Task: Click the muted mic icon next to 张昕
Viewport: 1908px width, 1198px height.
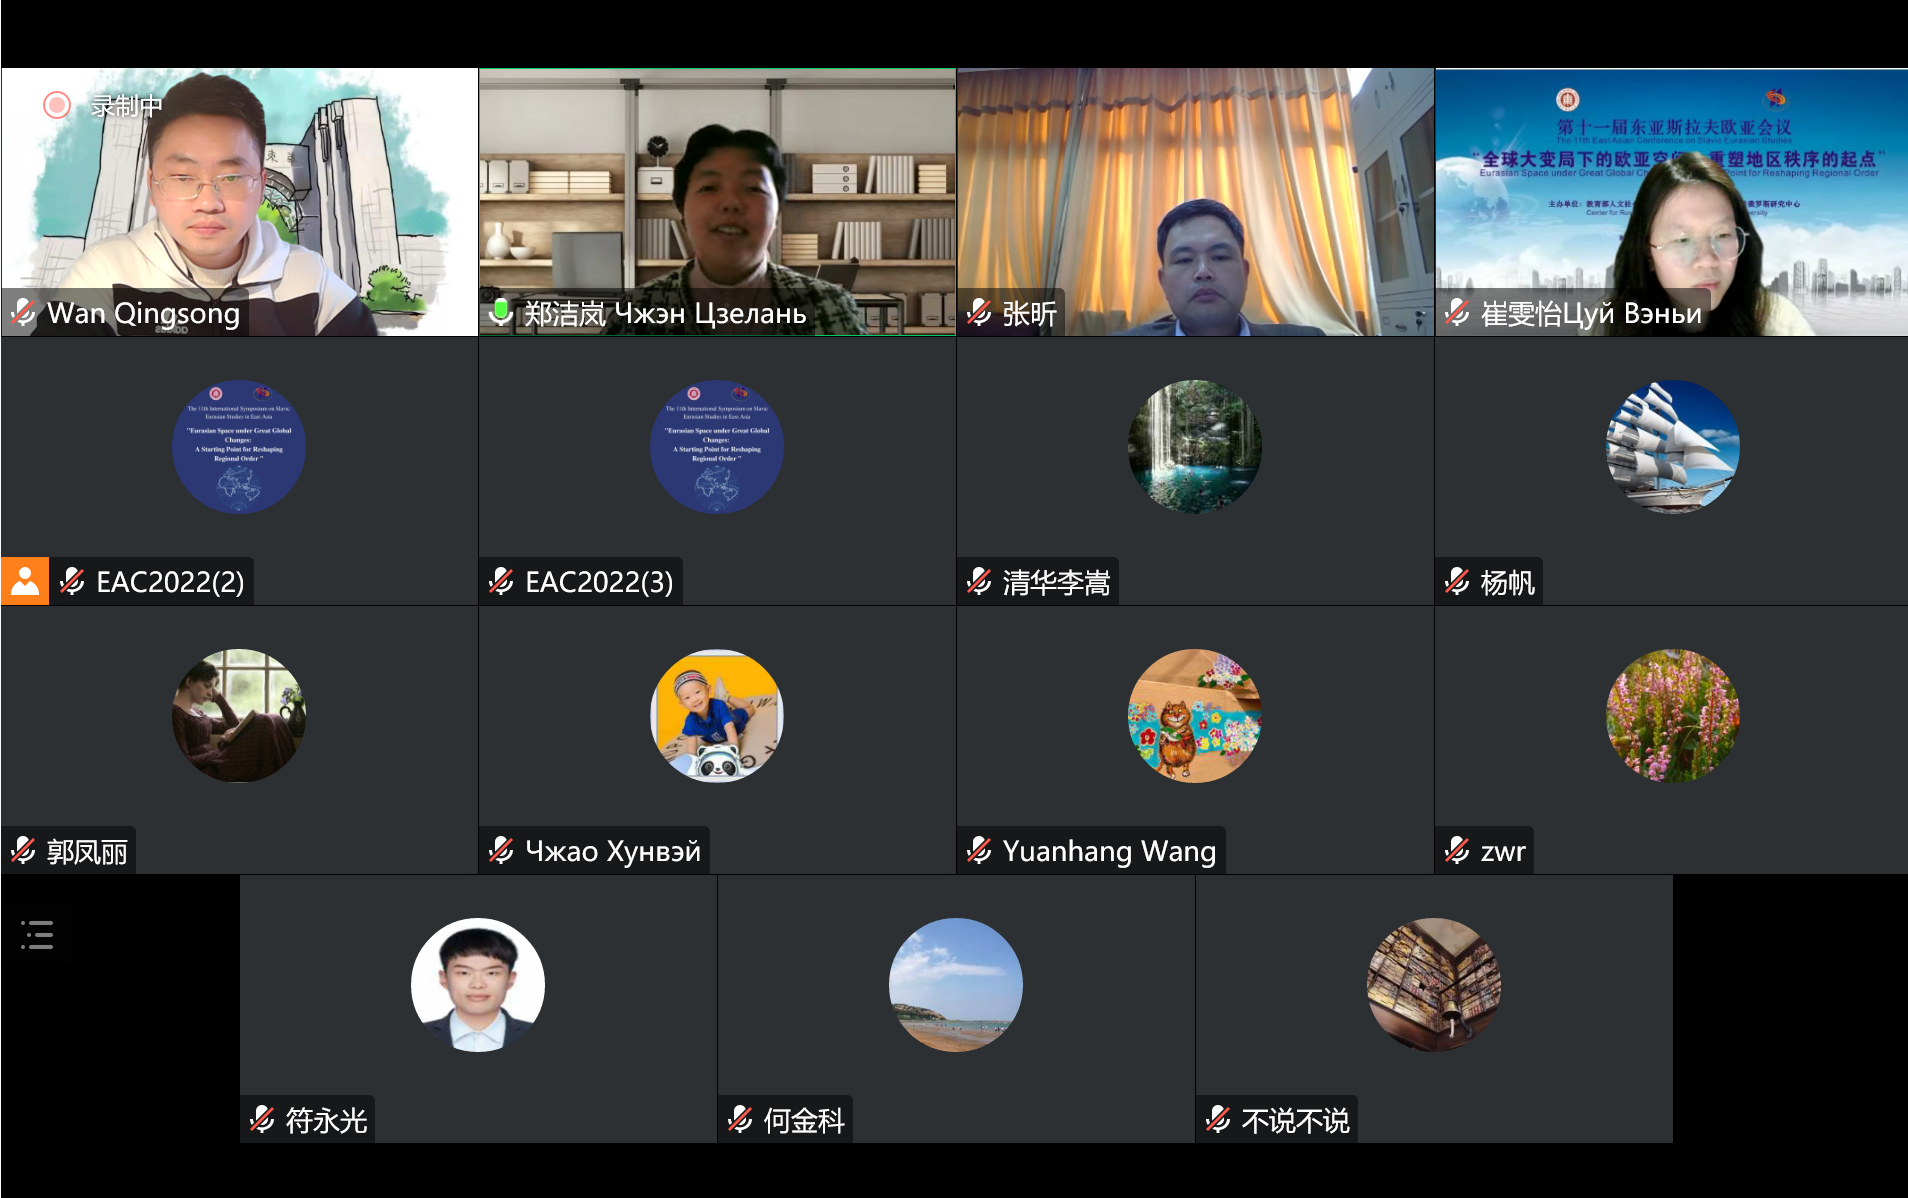Action: click(980, 313)
